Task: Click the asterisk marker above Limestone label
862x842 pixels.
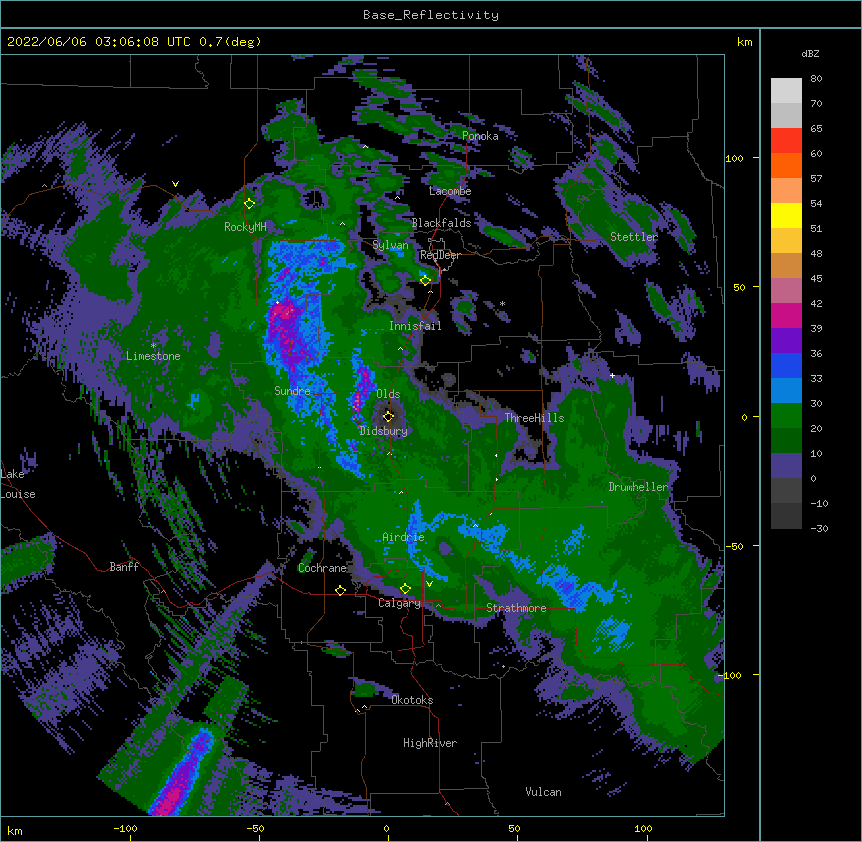Action: (x=154, y=346)
